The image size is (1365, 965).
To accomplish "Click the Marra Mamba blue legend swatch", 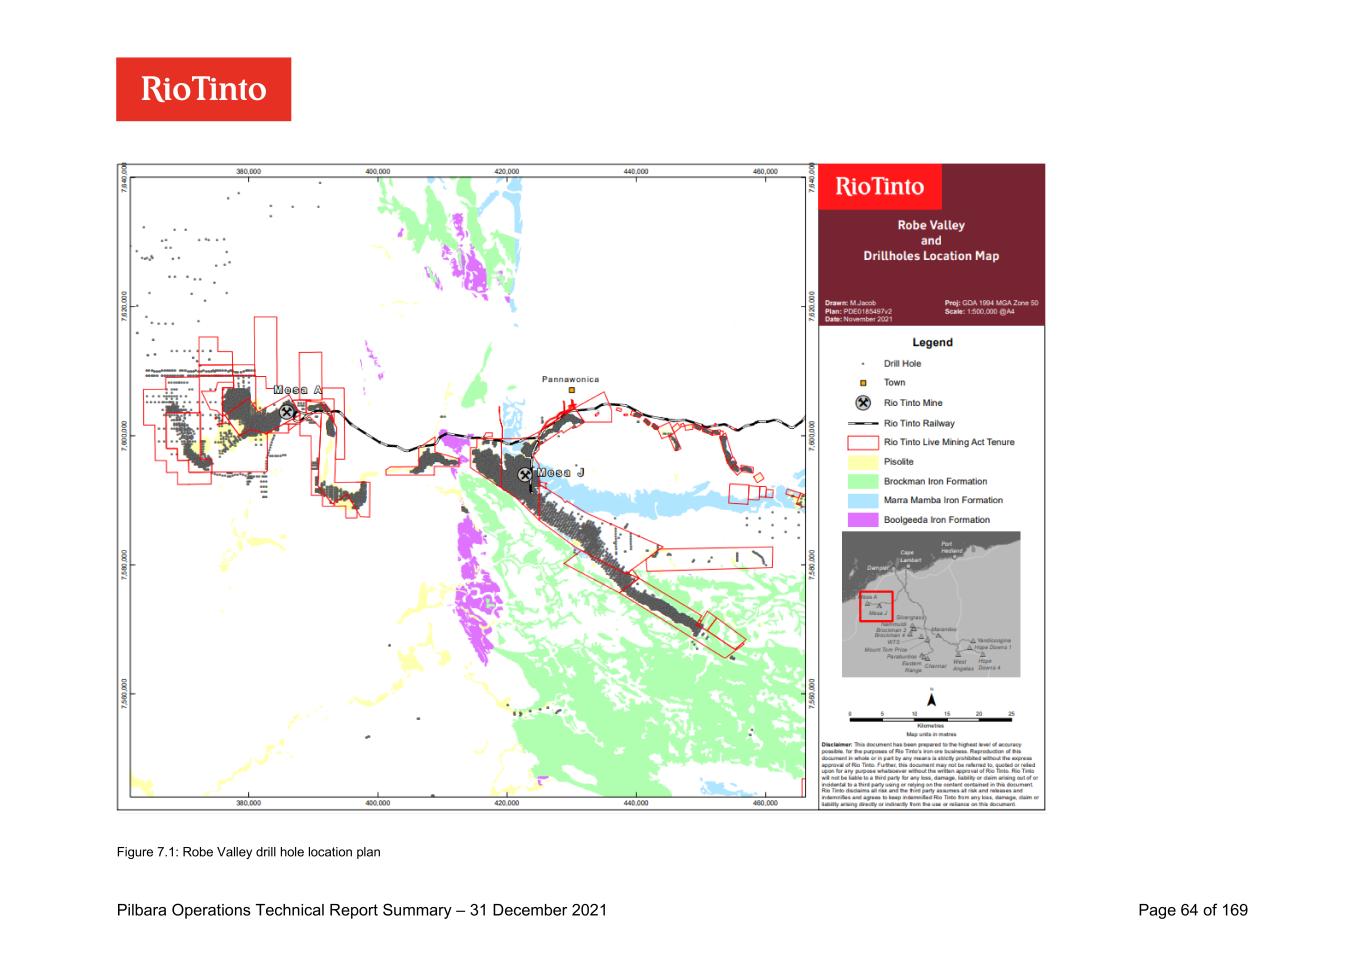I will pyautogui.click(x=863, y=500).
